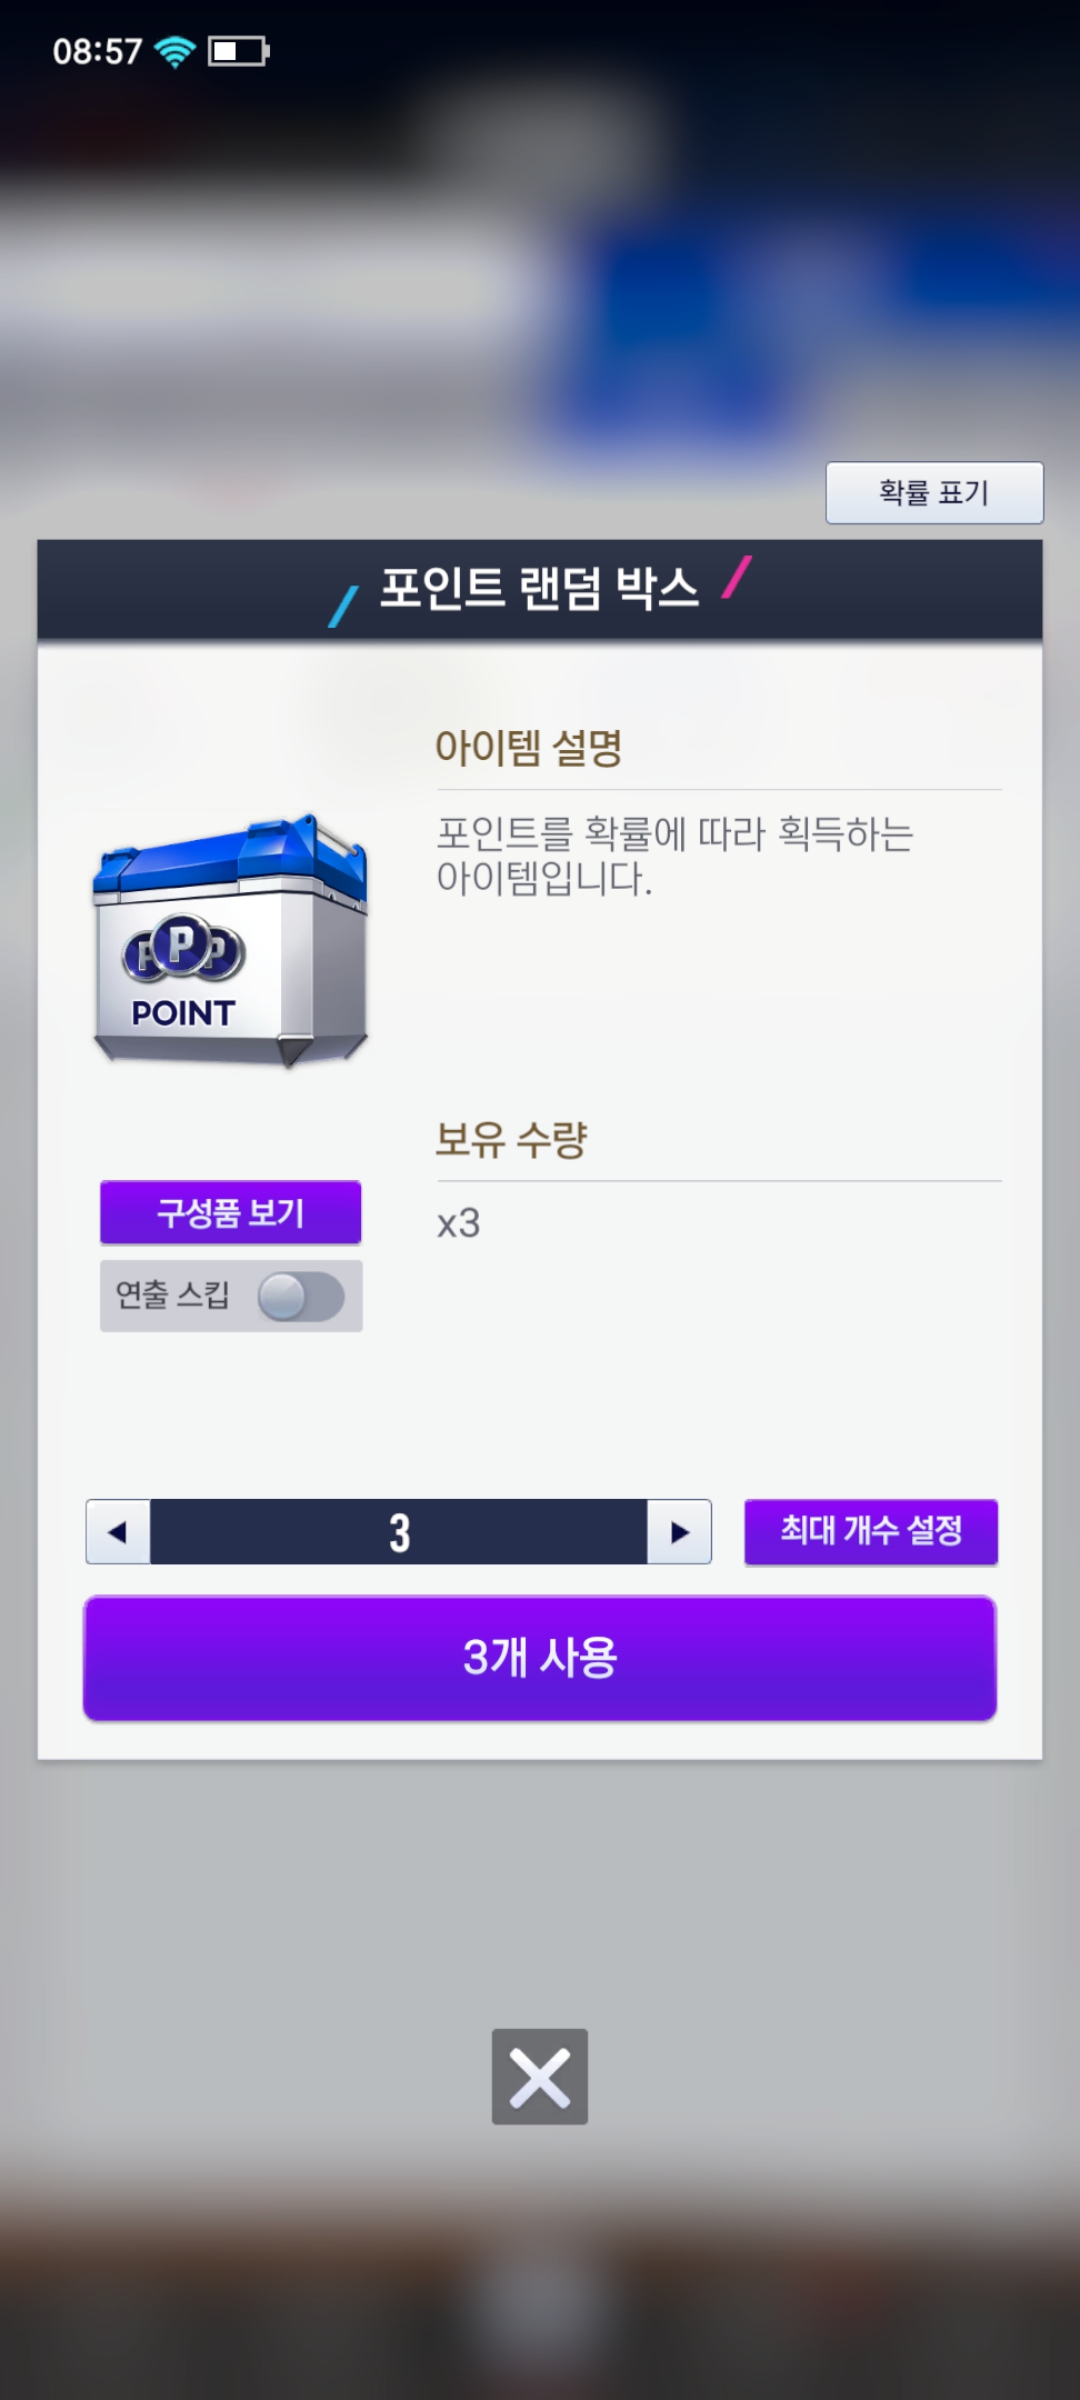
Task: Tap the P coin emblem on box
Action: point(184,948)
